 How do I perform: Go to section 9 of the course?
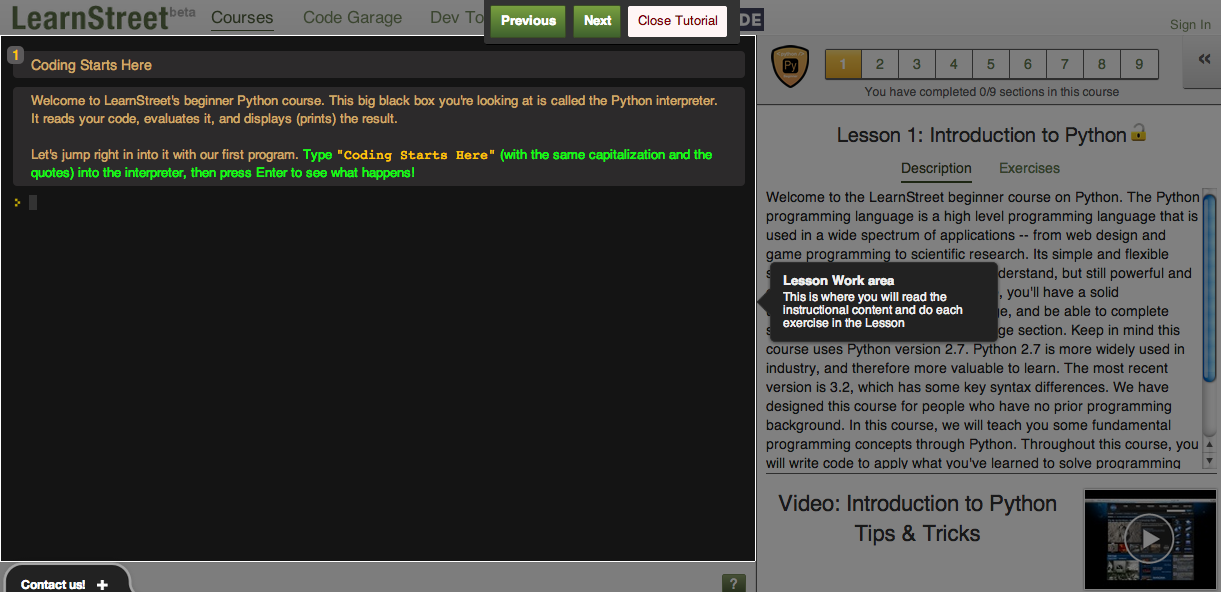(x=1139, y=64)
